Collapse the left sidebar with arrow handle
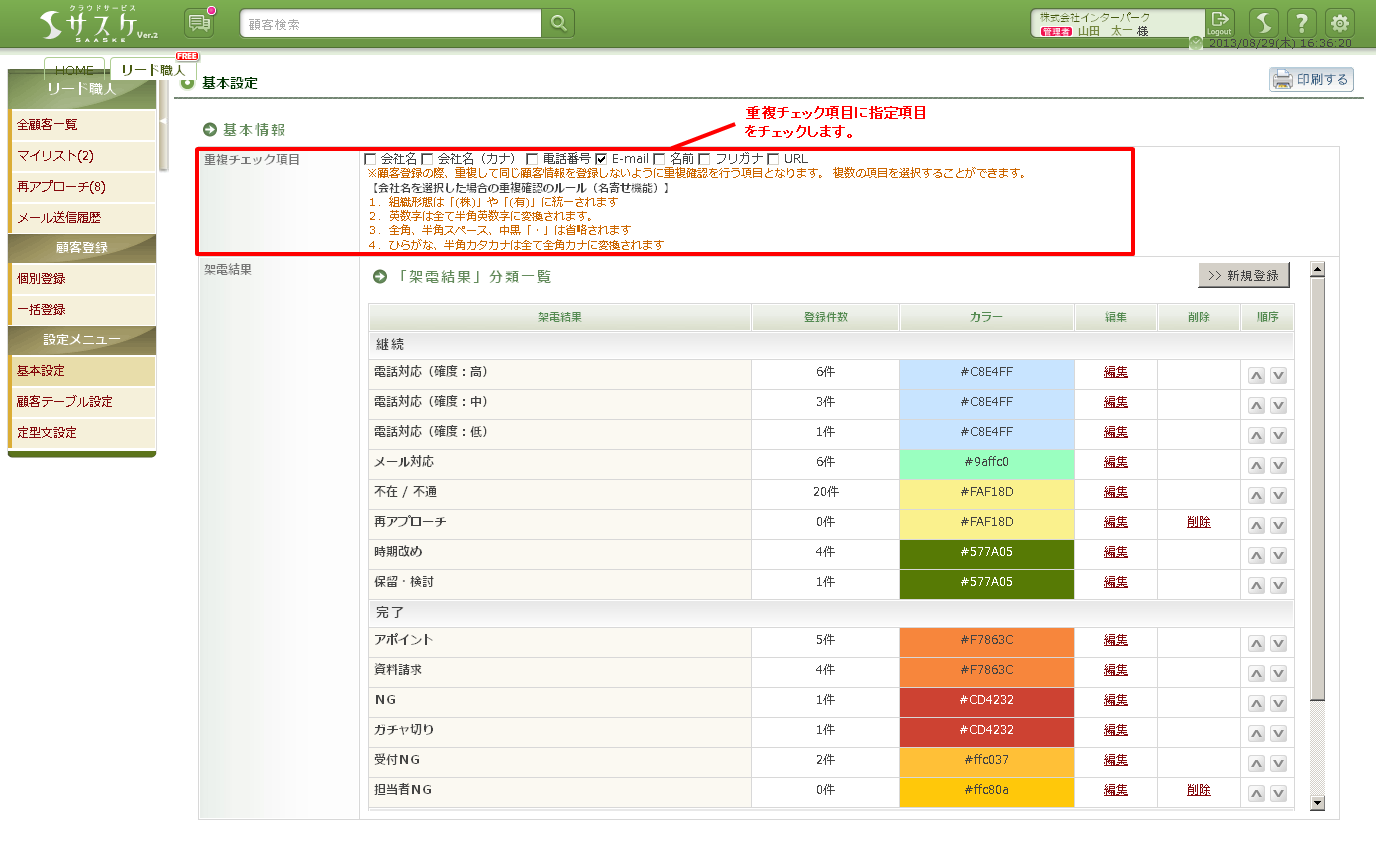Viewport: 1376px width, 841px height. click(163, 121)
